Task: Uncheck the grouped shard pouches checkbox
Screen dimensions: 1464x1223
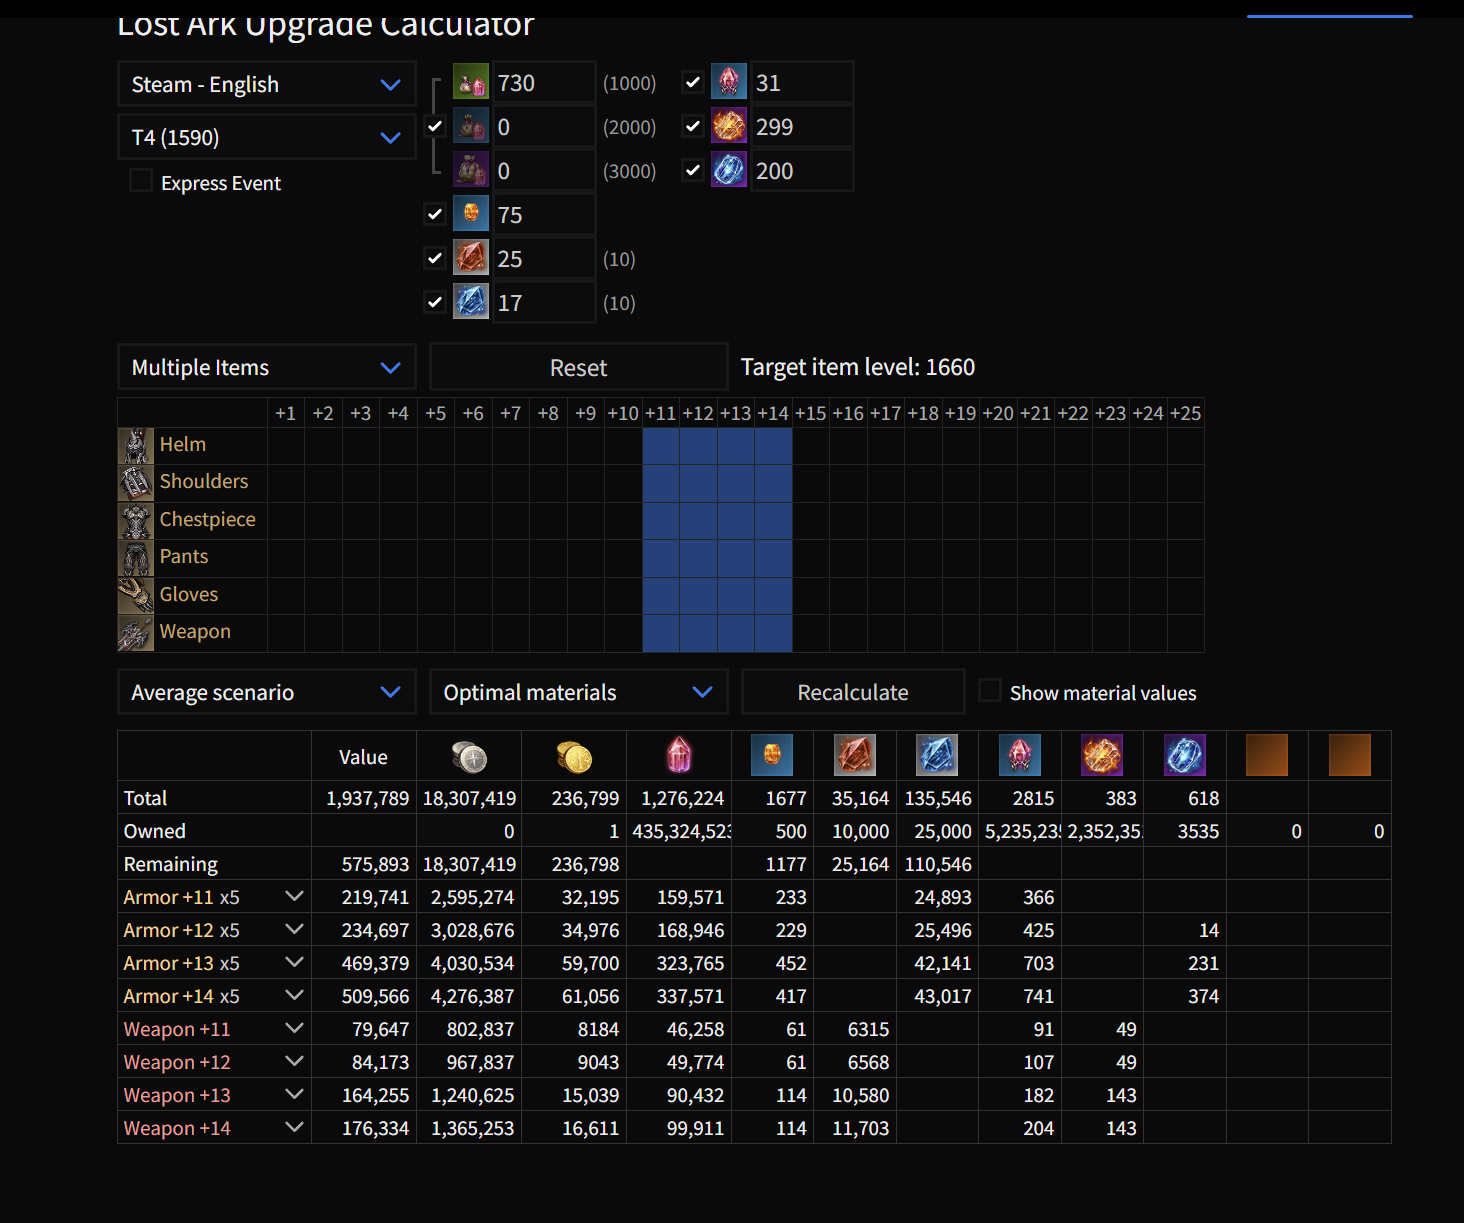Action: (435, 126)
